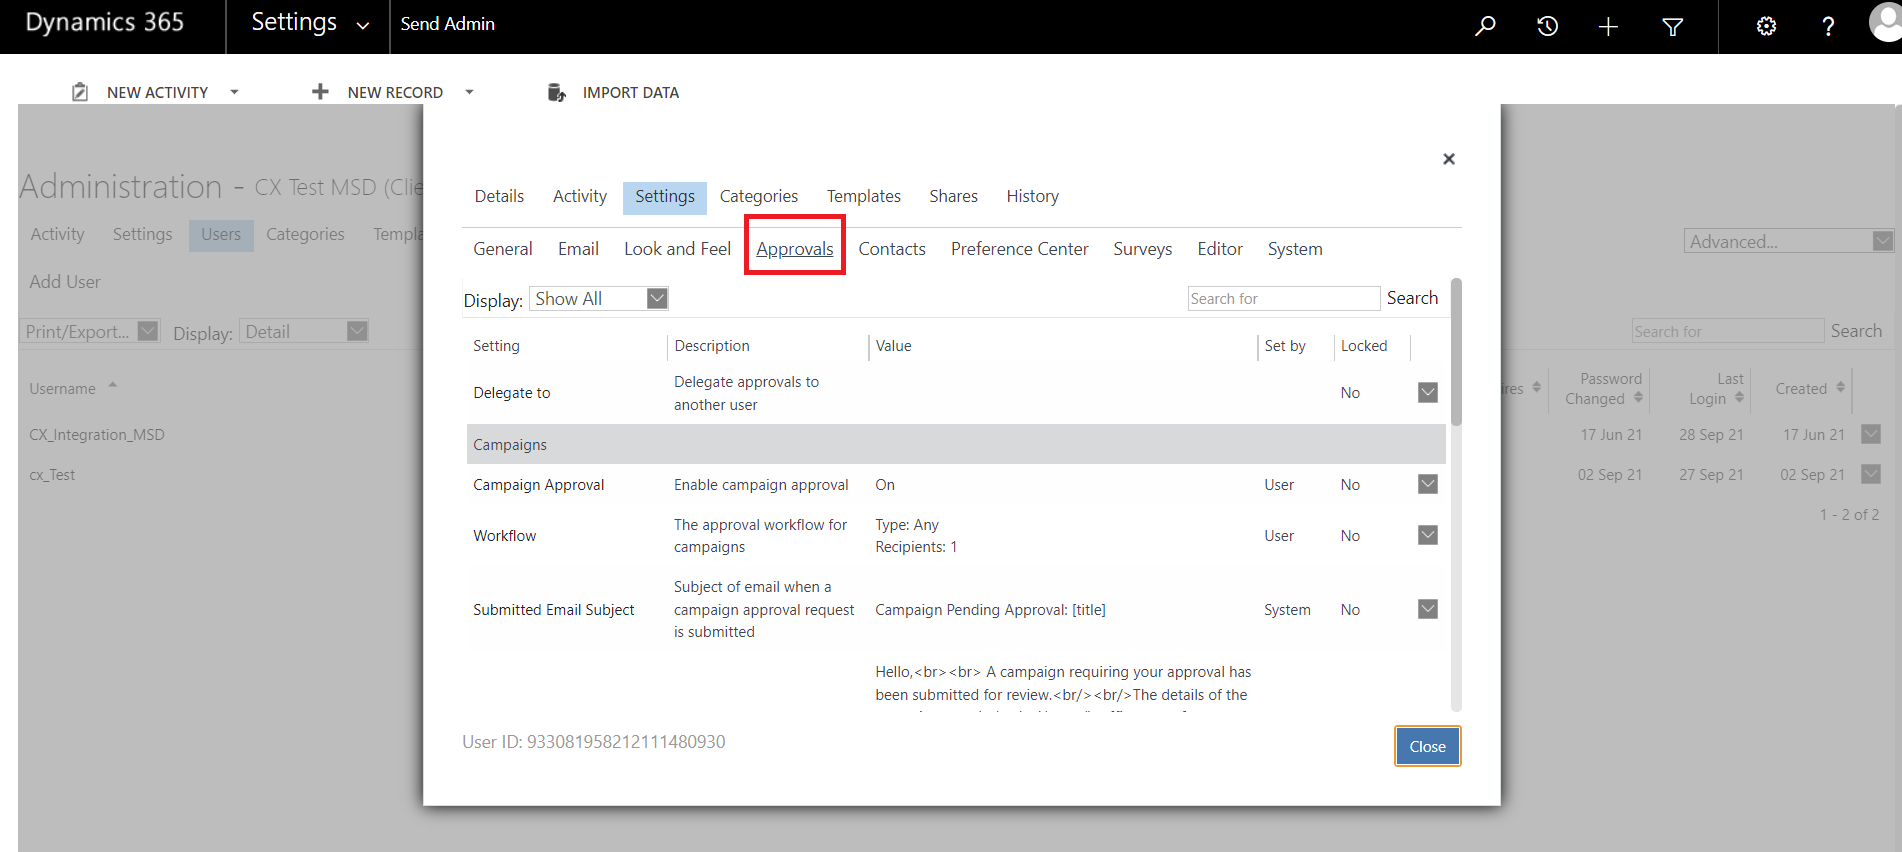
Task: Click the New Activity clipboard icon
Action: [80, 92]
